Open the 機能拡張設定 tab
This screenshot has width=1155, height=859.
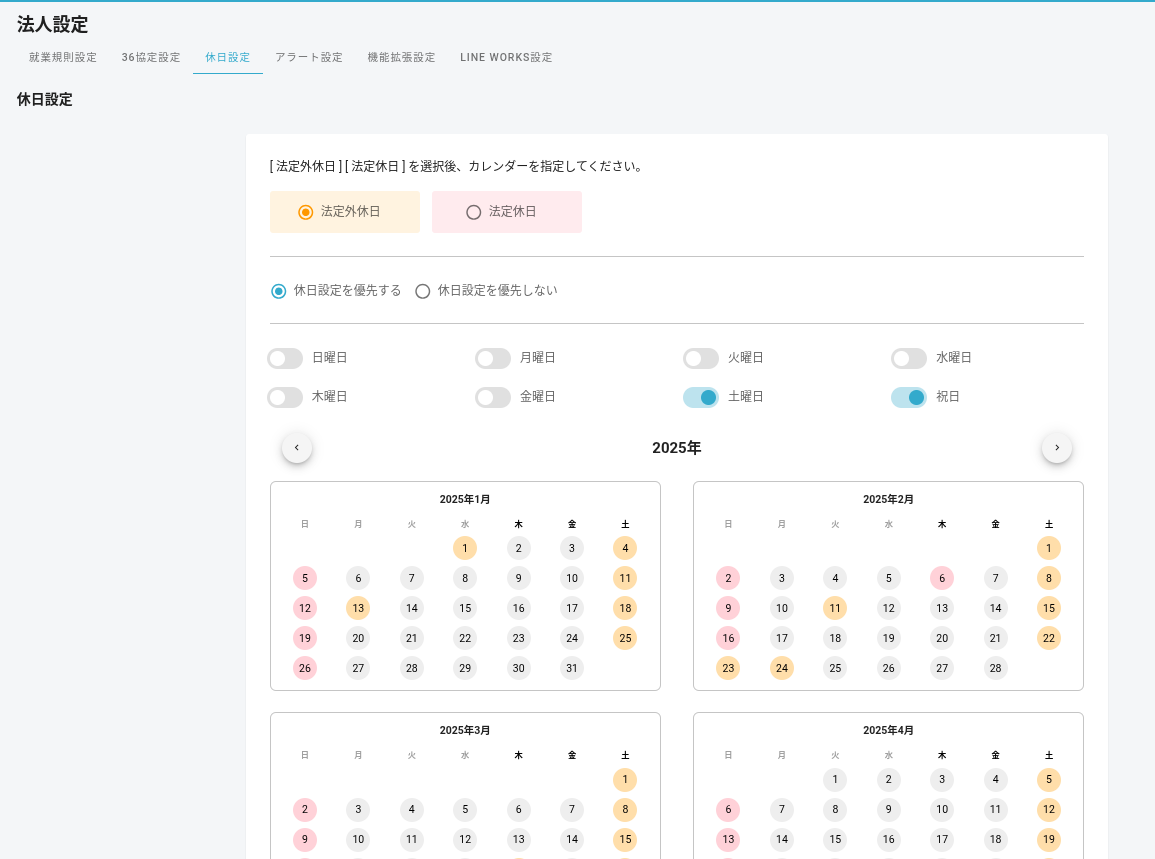[401, 57]
